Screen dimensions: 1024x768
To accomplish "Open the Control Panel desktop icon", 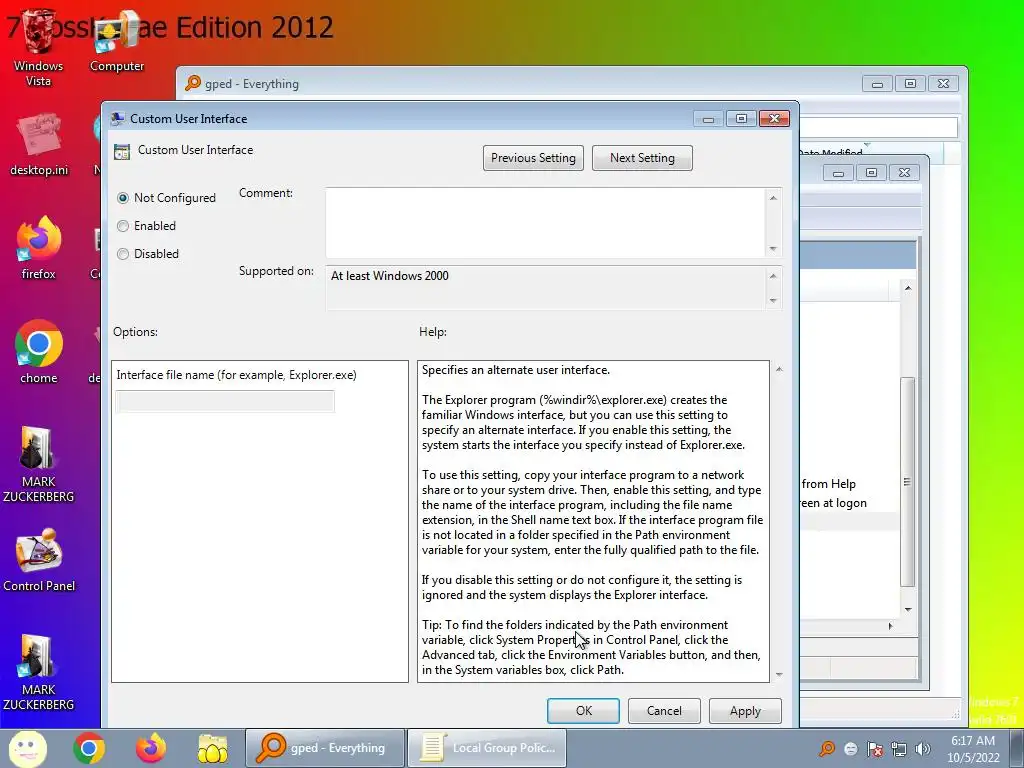I will pyautogui.click(x=39, y=560).
